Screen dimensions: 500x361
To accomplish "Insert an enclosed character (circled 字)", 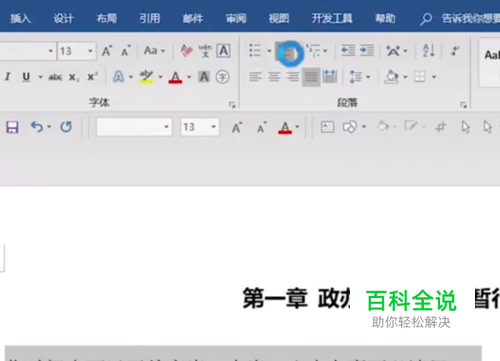I will [222, 77].
